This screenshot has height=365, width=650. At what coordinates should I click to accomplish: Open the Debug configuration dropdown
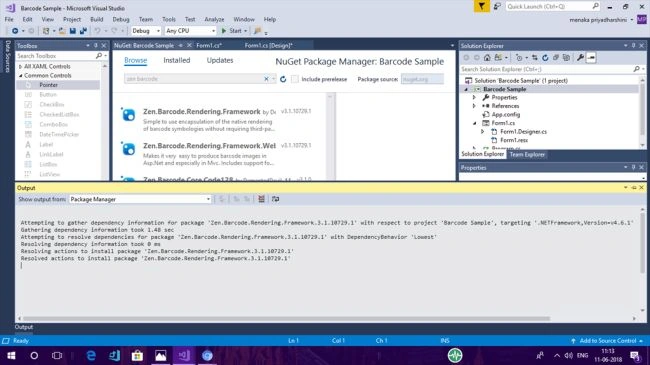click(x=146, y=31)
